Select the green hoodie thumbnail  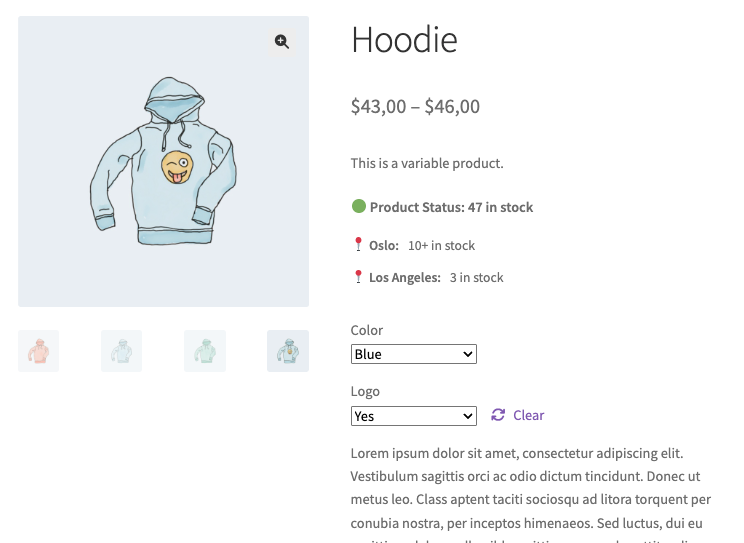pyautogui.click(x=204, y=351)
